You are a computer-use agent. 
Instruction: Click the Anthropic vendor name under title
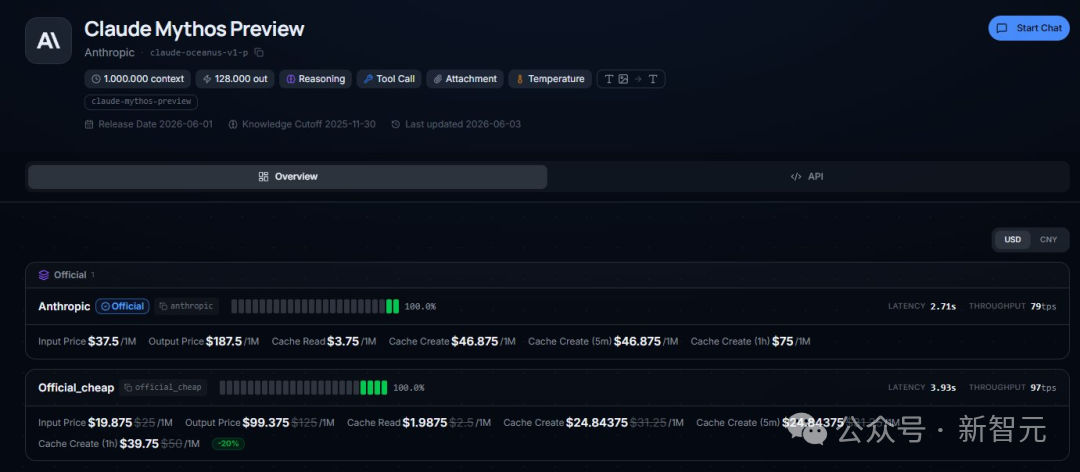pos(110,52)
